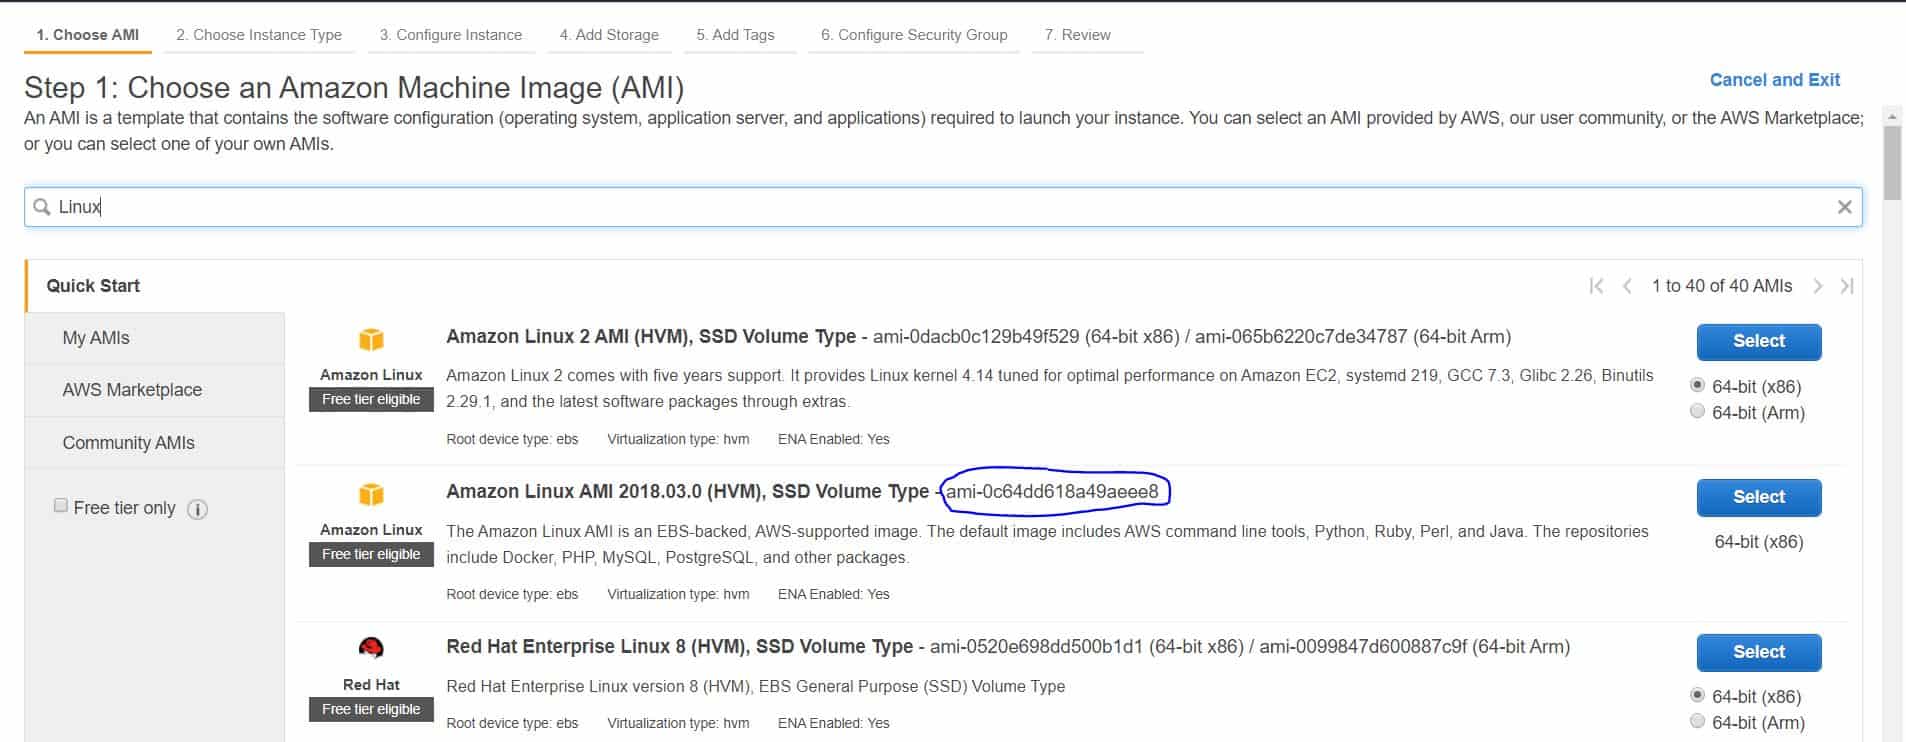The width and height of the screenshot is (1906, 742).
Task: Switch to the 3. Configure Instance tab
Action: (x=451, y=35)
